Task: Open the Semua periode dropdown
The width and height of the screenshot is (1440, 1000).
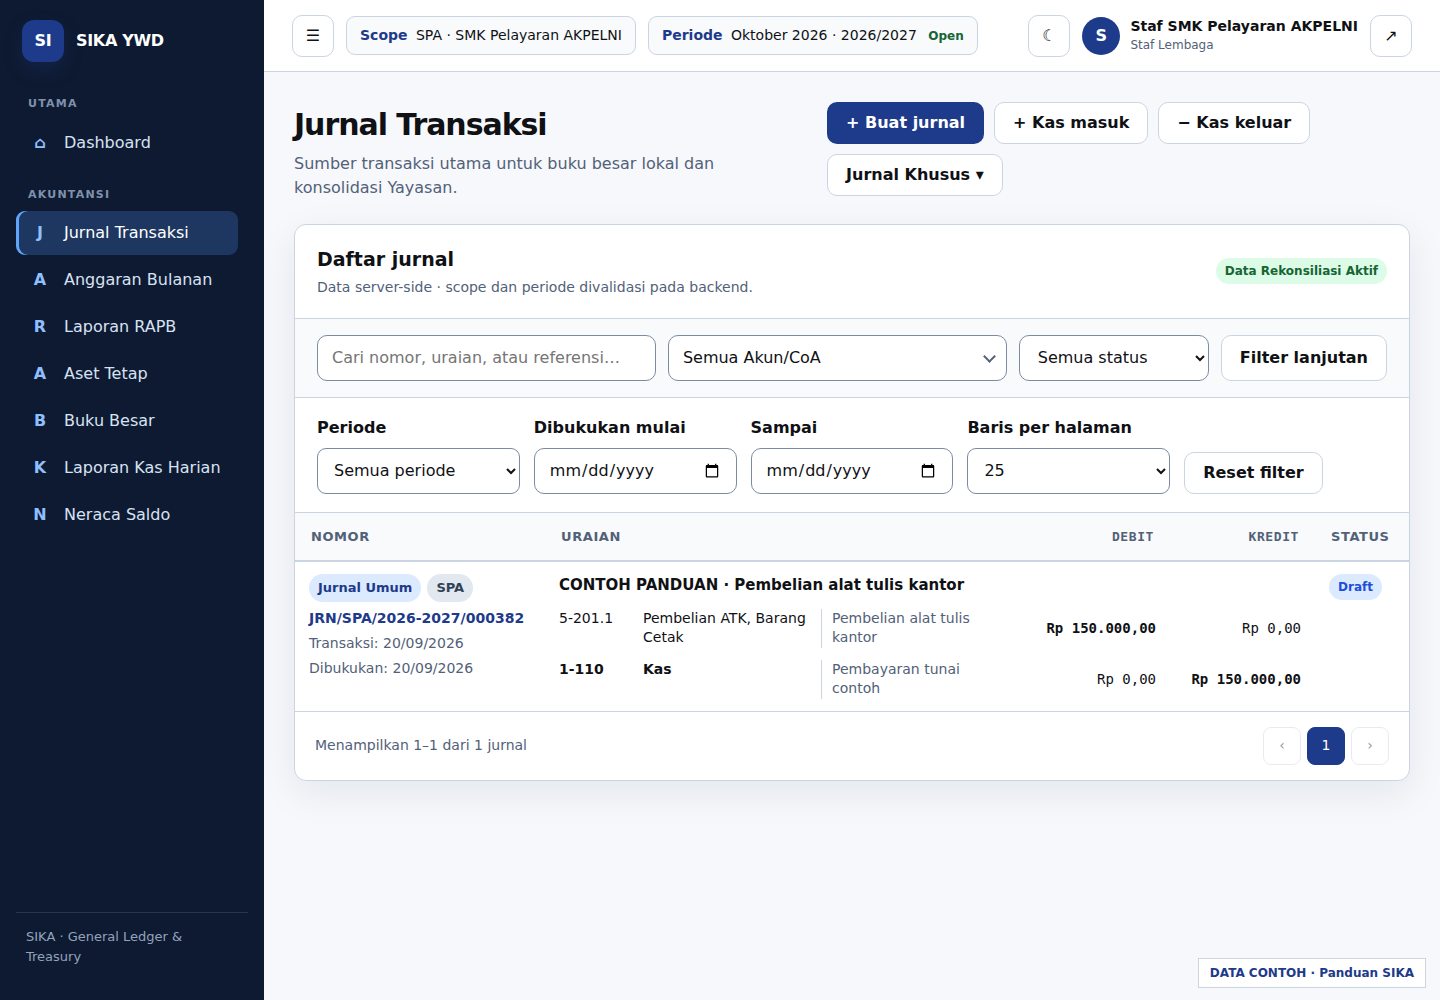Action: tap(418, 471)
